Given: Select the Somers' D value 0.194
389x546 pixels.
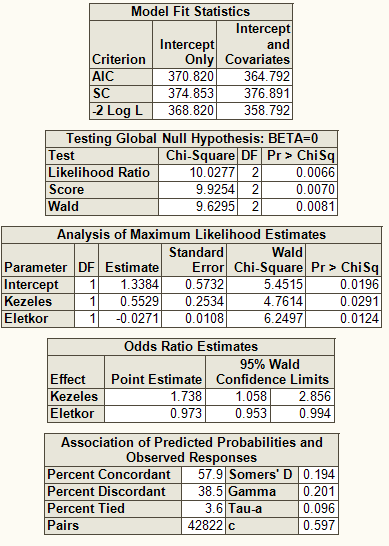Looking at the screenshot, I should pos(319,474).
